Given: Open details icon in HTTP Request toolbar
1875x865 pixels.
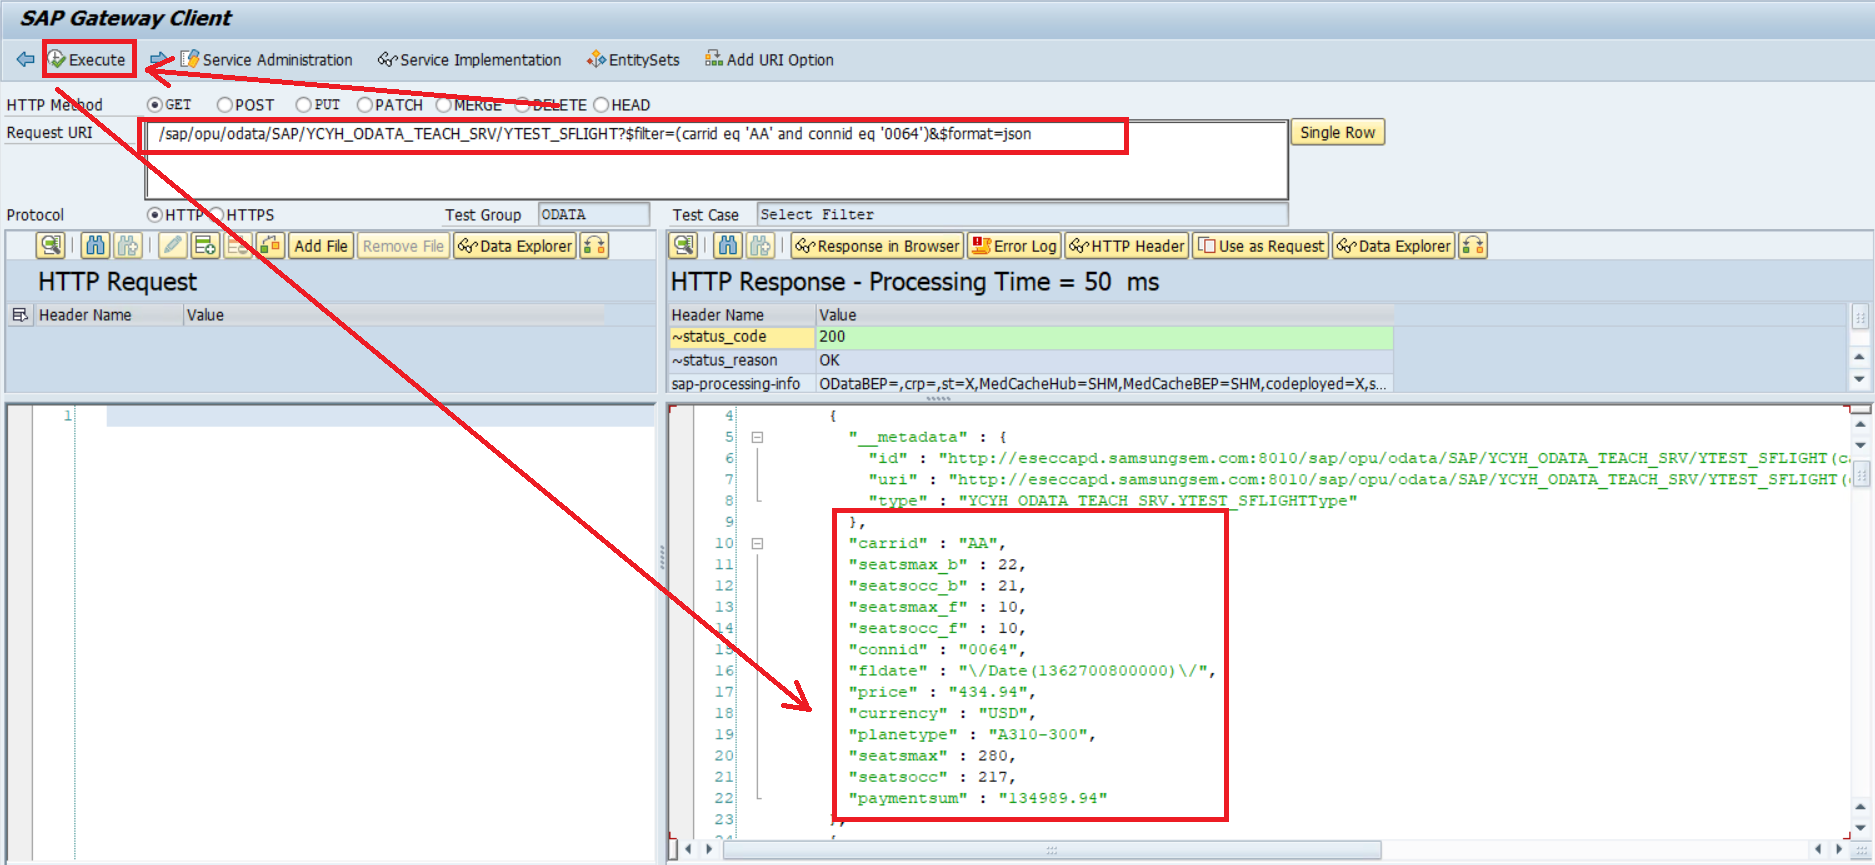Looking at the screenshot, I should [50, 246].
